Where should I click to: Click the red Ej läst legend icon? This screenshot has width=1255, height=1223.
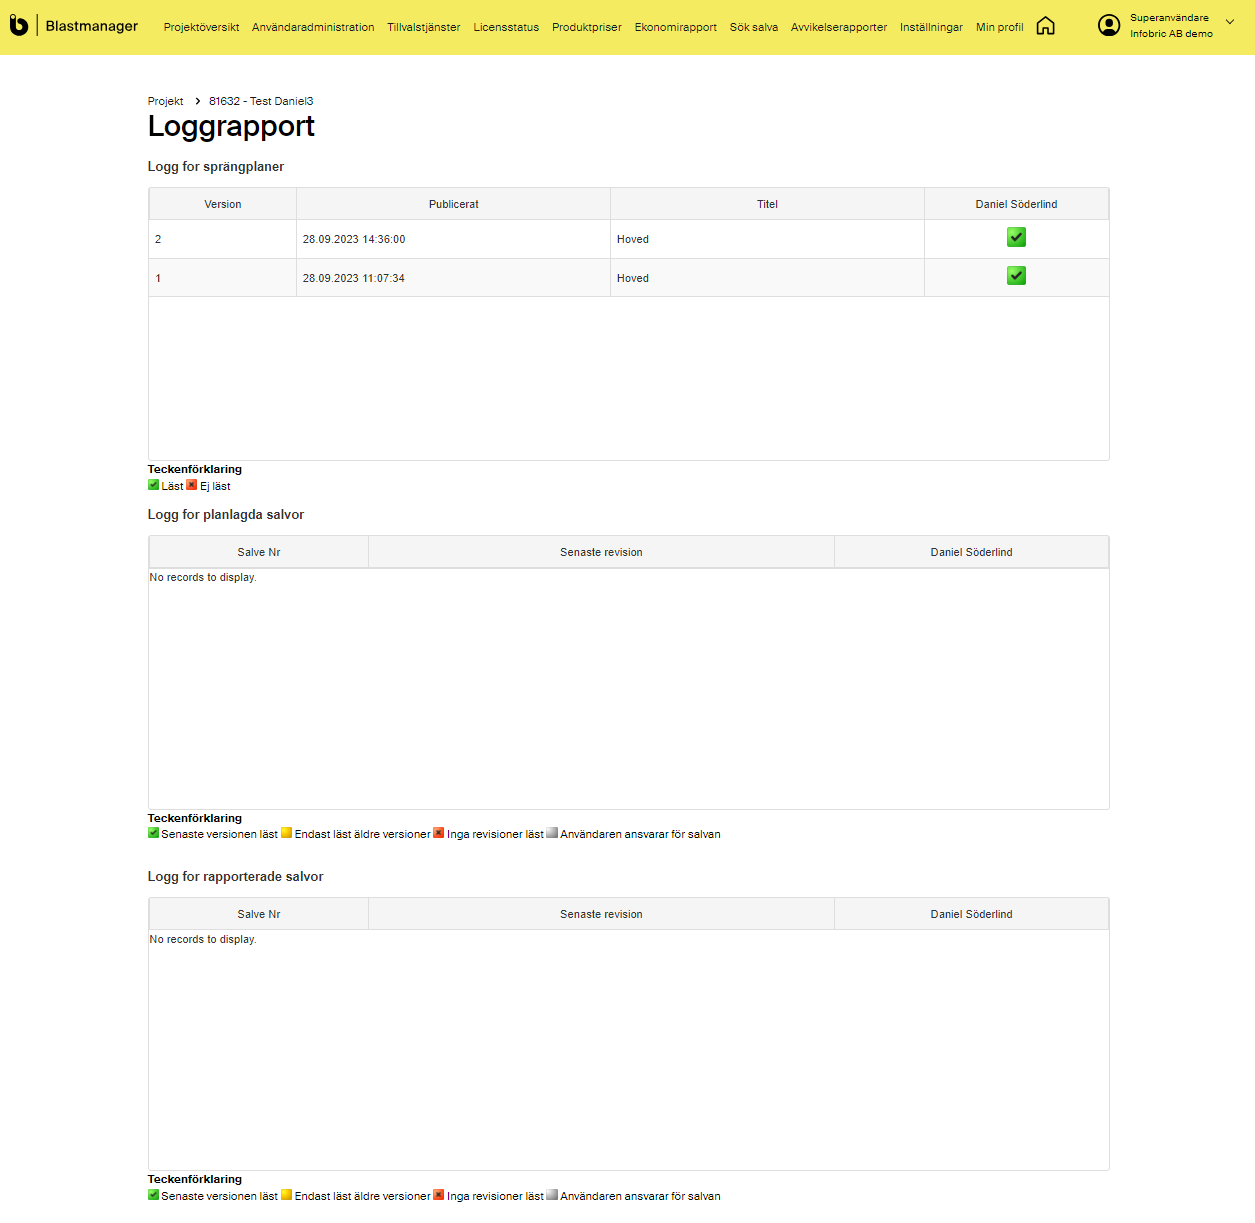[x=192, y=485]
